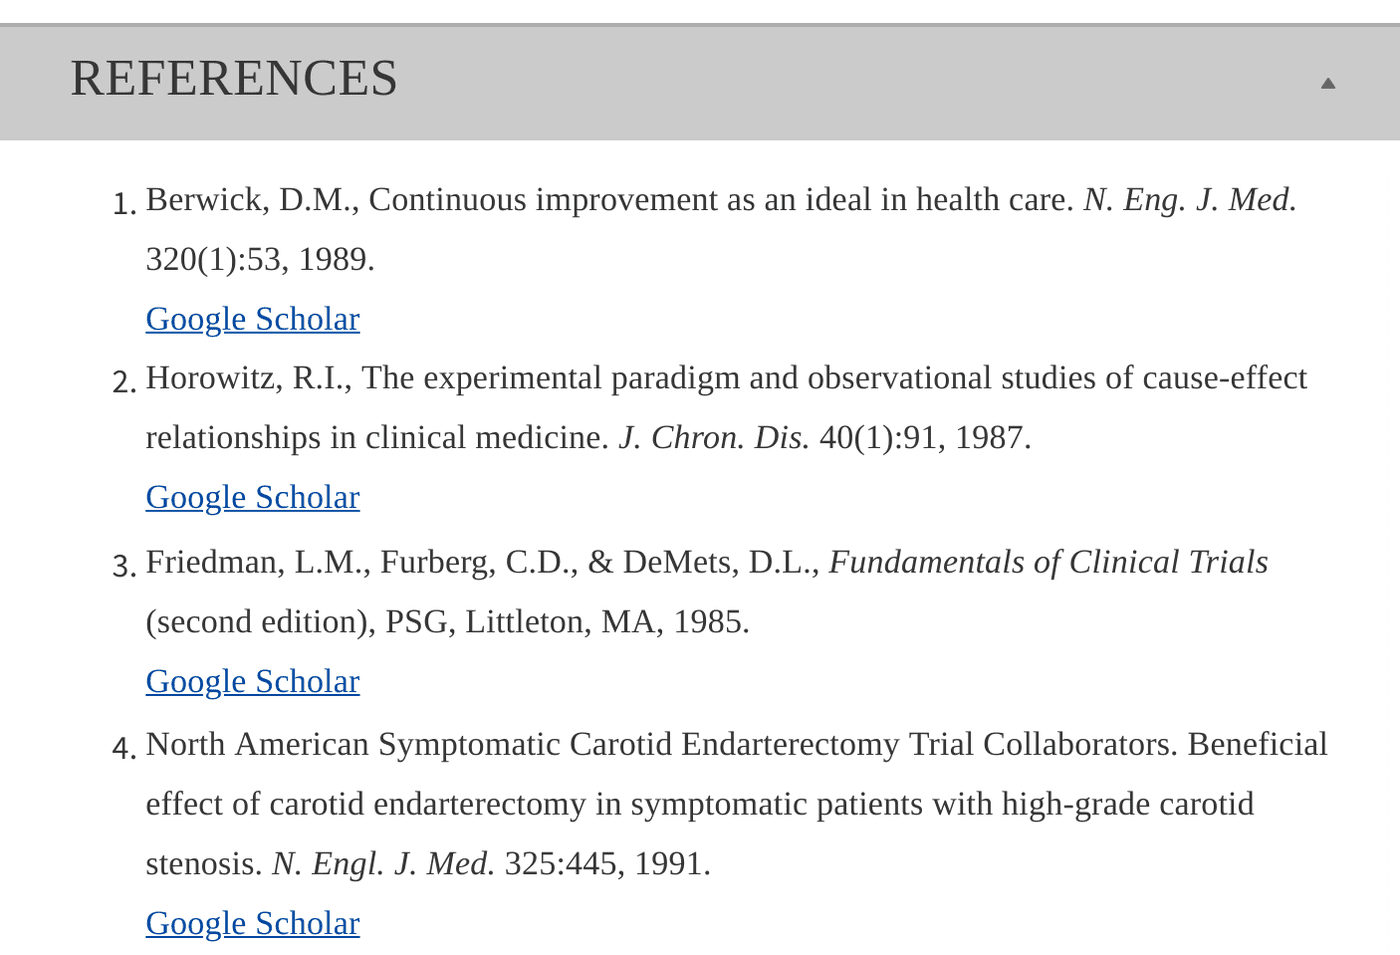Collapse the REFERENCES section using the arrow

pos(1328,82)
